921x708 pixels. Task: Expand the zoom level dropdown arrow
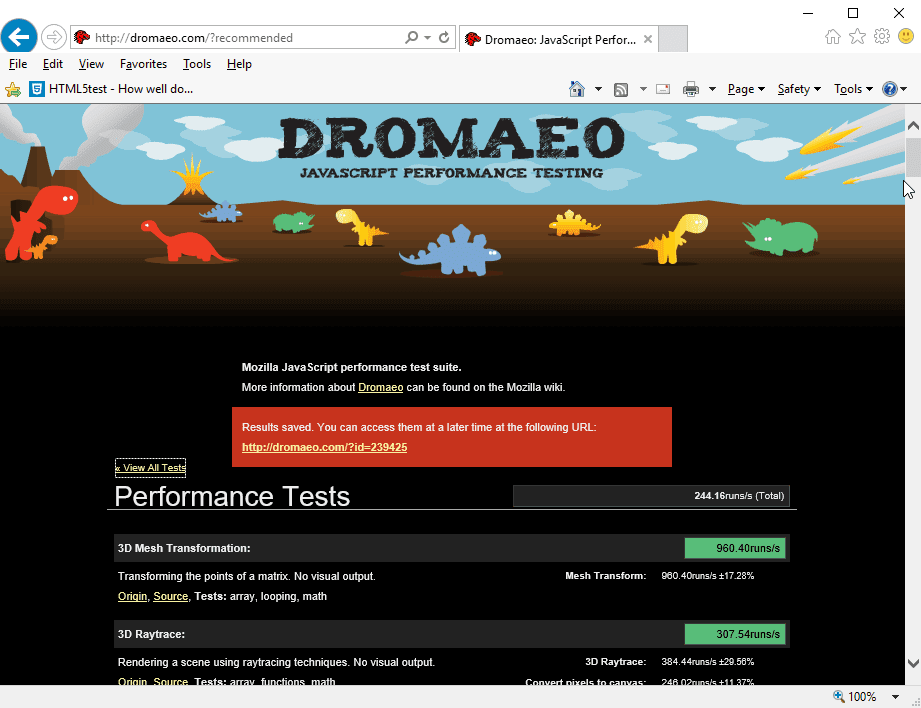(895, 697)
